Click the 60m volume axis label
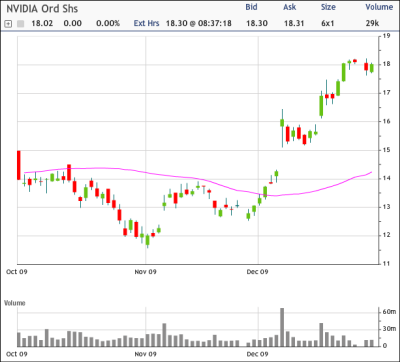The height and width of the screenshot is (362, 400). click(389, 312)
